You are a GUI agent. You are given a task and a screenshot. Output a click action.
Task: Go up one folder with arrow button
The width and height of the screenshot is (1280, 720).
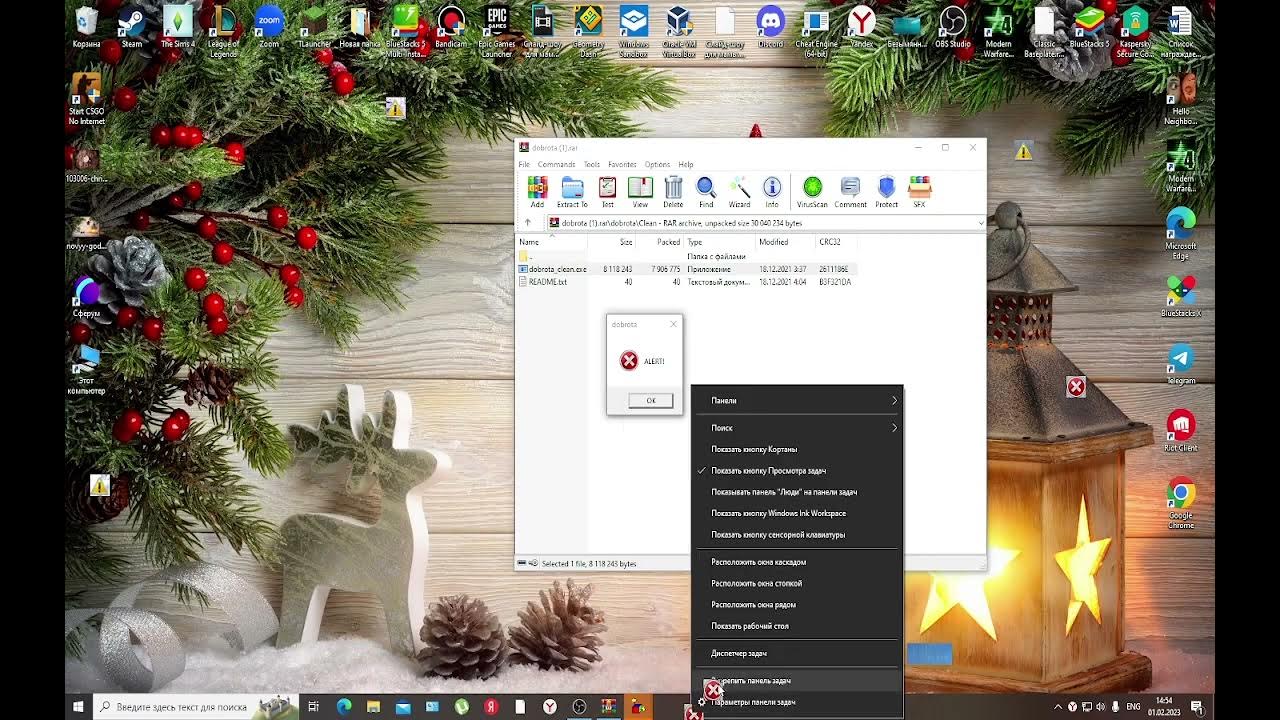coord(528,223)
